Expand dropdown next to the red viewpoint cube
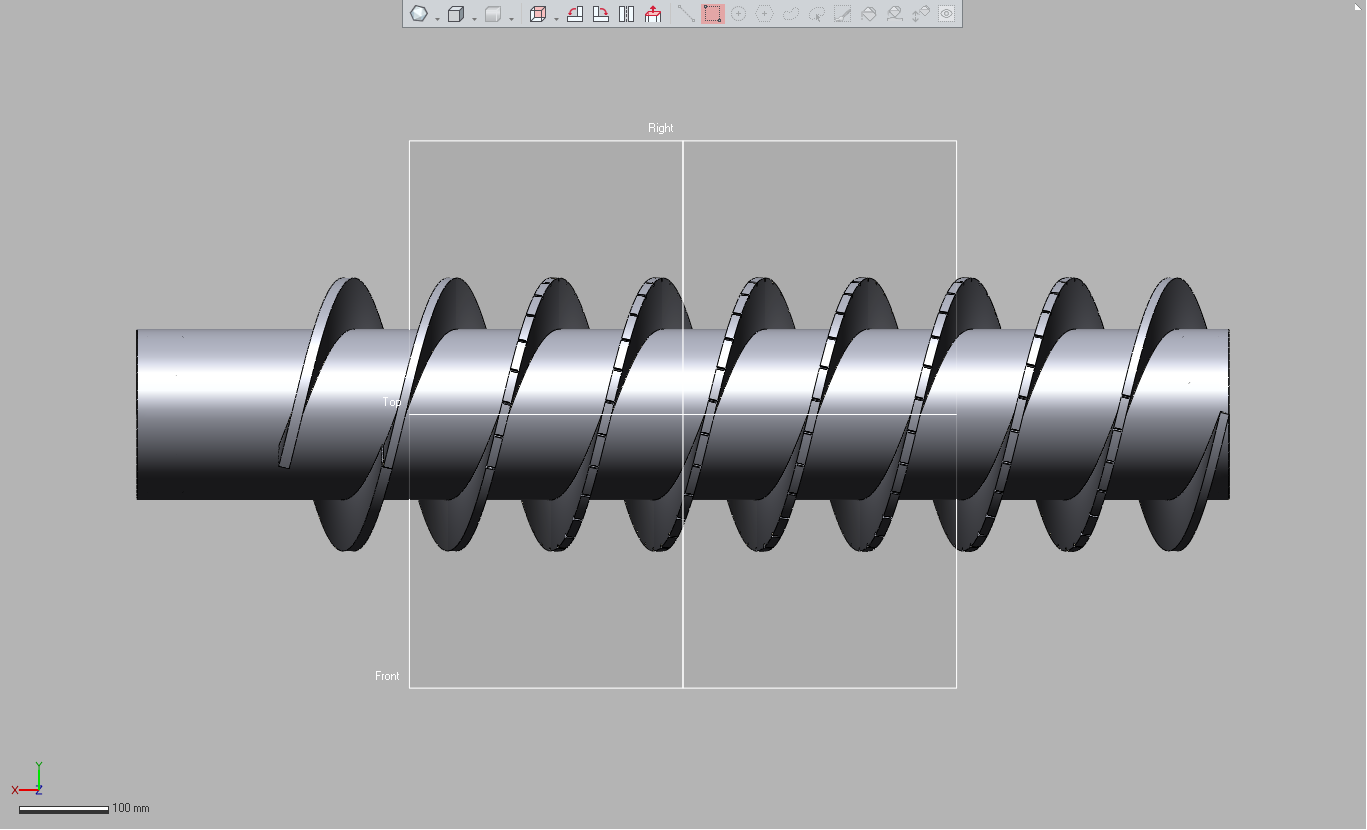Screen dimensions: 1367x830 (x=556, y=19)
